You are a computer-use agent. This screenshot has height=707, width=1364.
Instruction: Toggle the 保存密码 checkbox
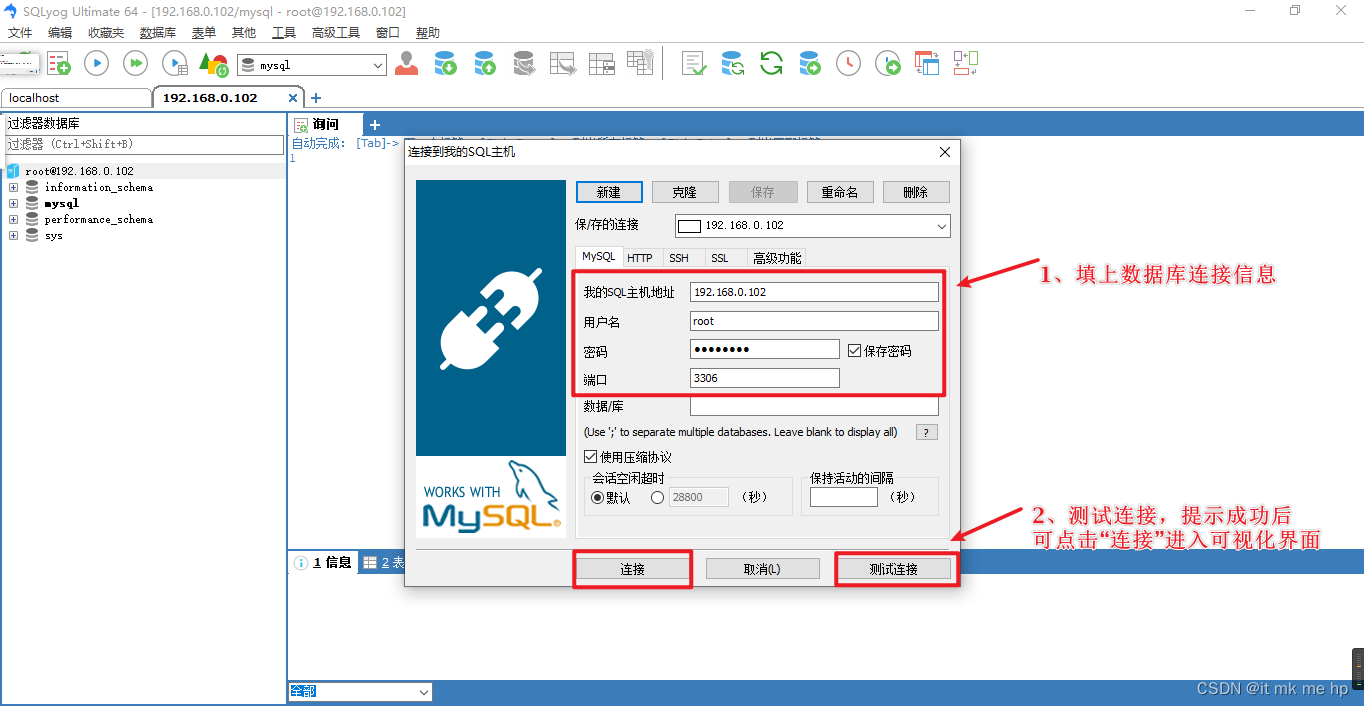[x=854, y=351]
